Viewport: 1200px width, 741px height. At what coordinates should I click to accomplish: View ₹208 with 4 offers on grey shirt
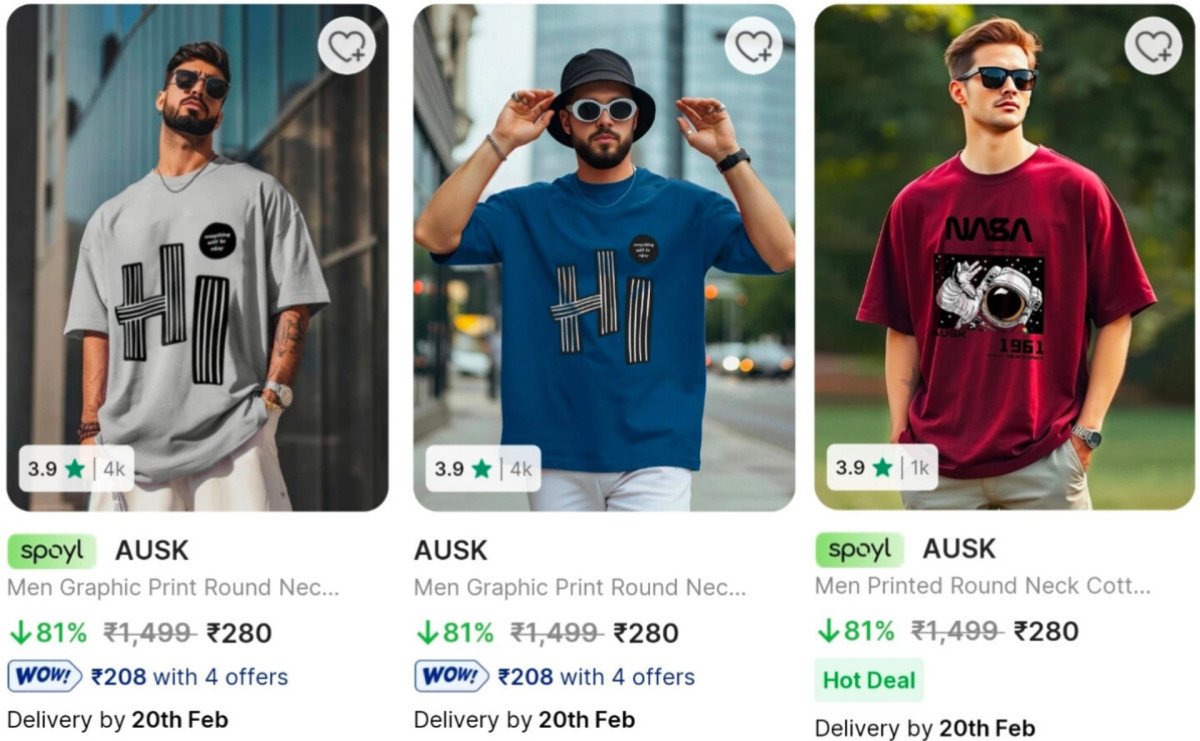tap(189, 677)
